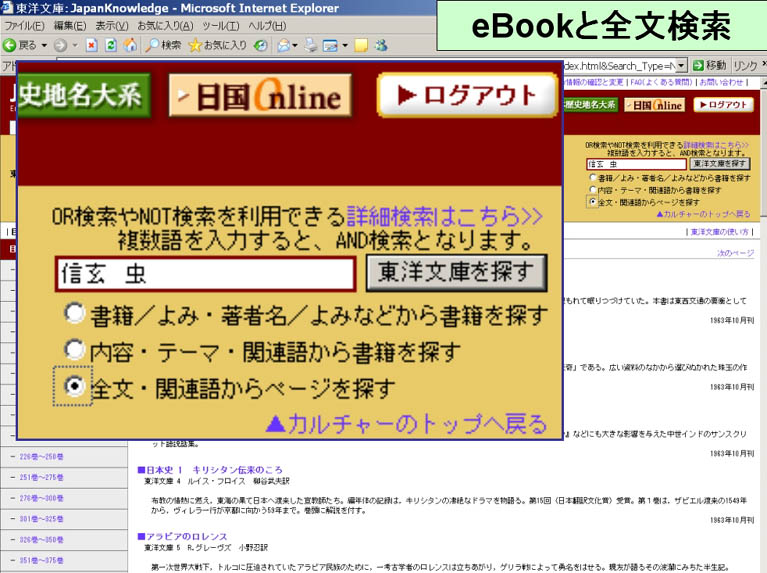Open small カルチャーのトップへ戻る link at right
The width and height of the screenshot is (767, 573).
pyautogui.click(x=703, y=214)
